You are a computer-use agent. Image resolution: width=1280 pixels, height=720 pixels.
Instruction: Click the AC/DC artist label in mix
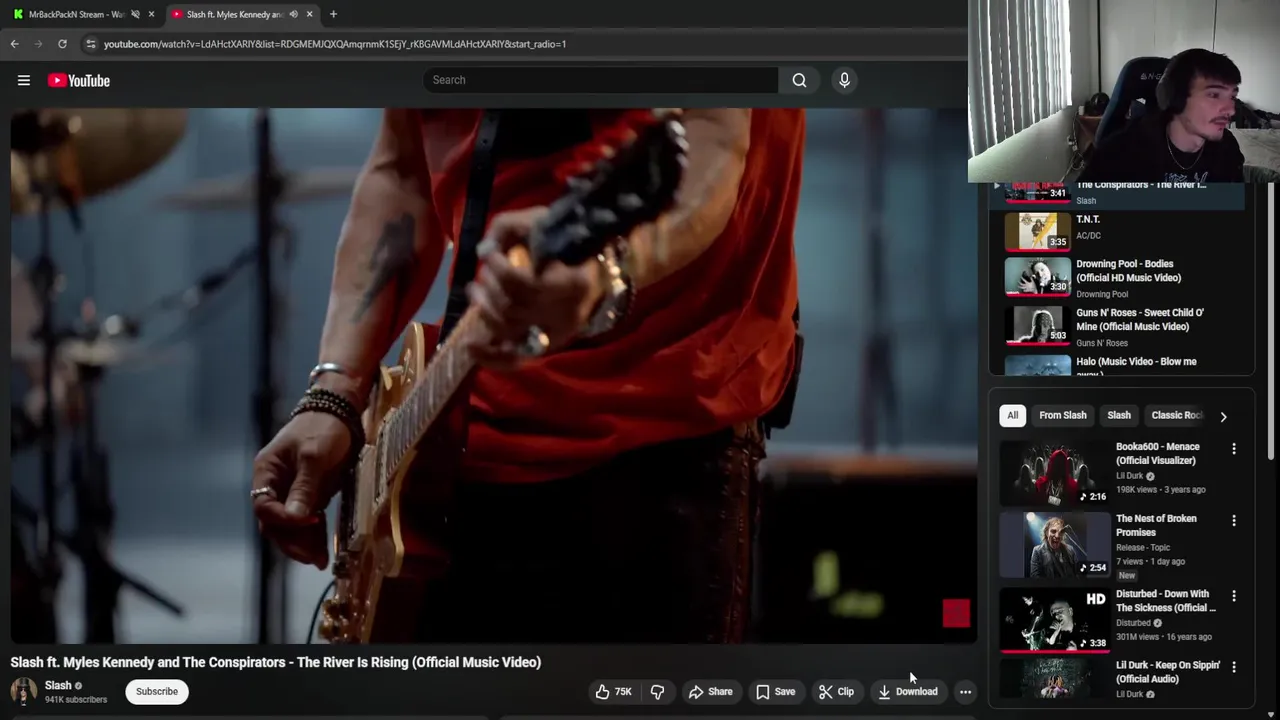pos(1088,235)
